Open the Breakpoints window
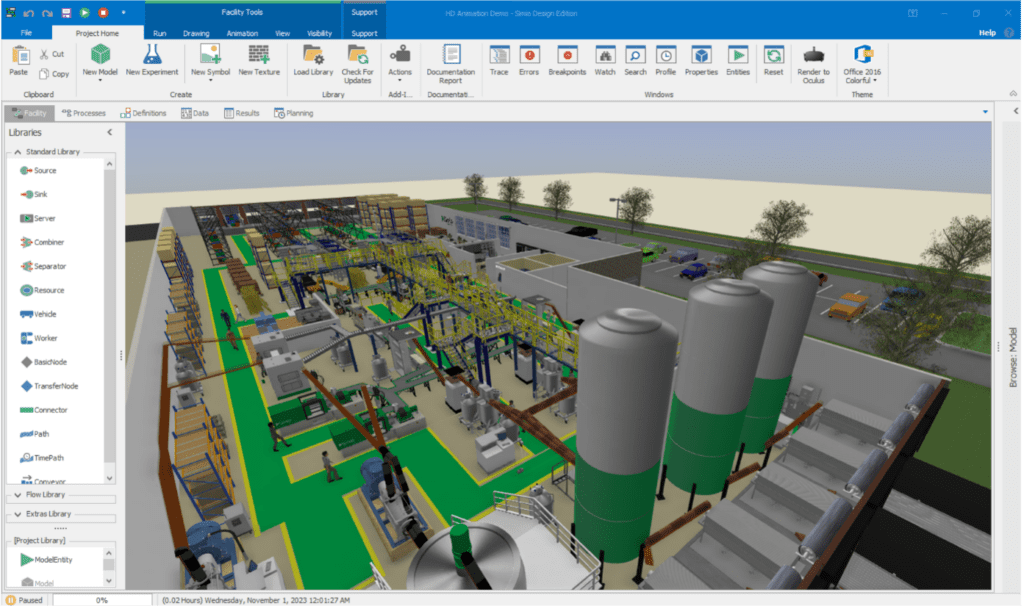 point(567,55)
